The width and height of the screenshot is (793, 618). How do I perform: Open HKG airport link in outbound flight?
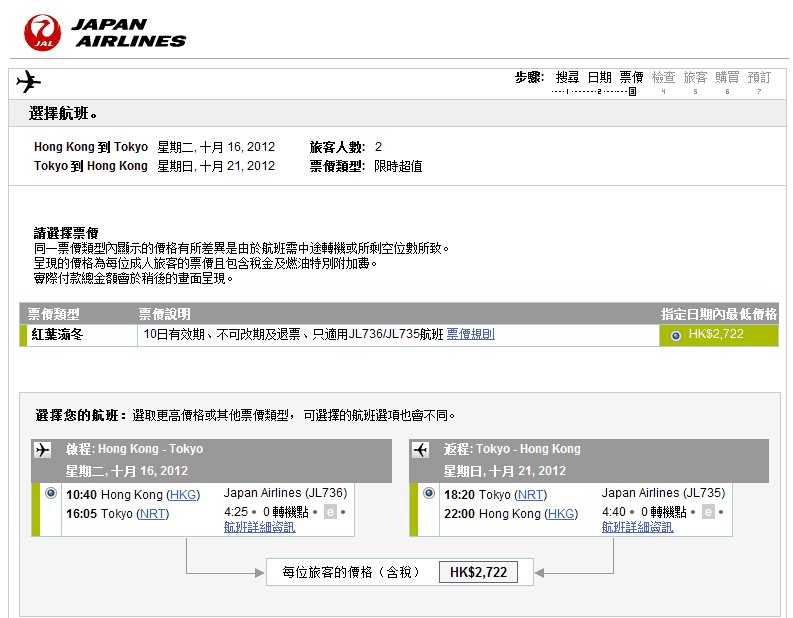tap(183, 494)
